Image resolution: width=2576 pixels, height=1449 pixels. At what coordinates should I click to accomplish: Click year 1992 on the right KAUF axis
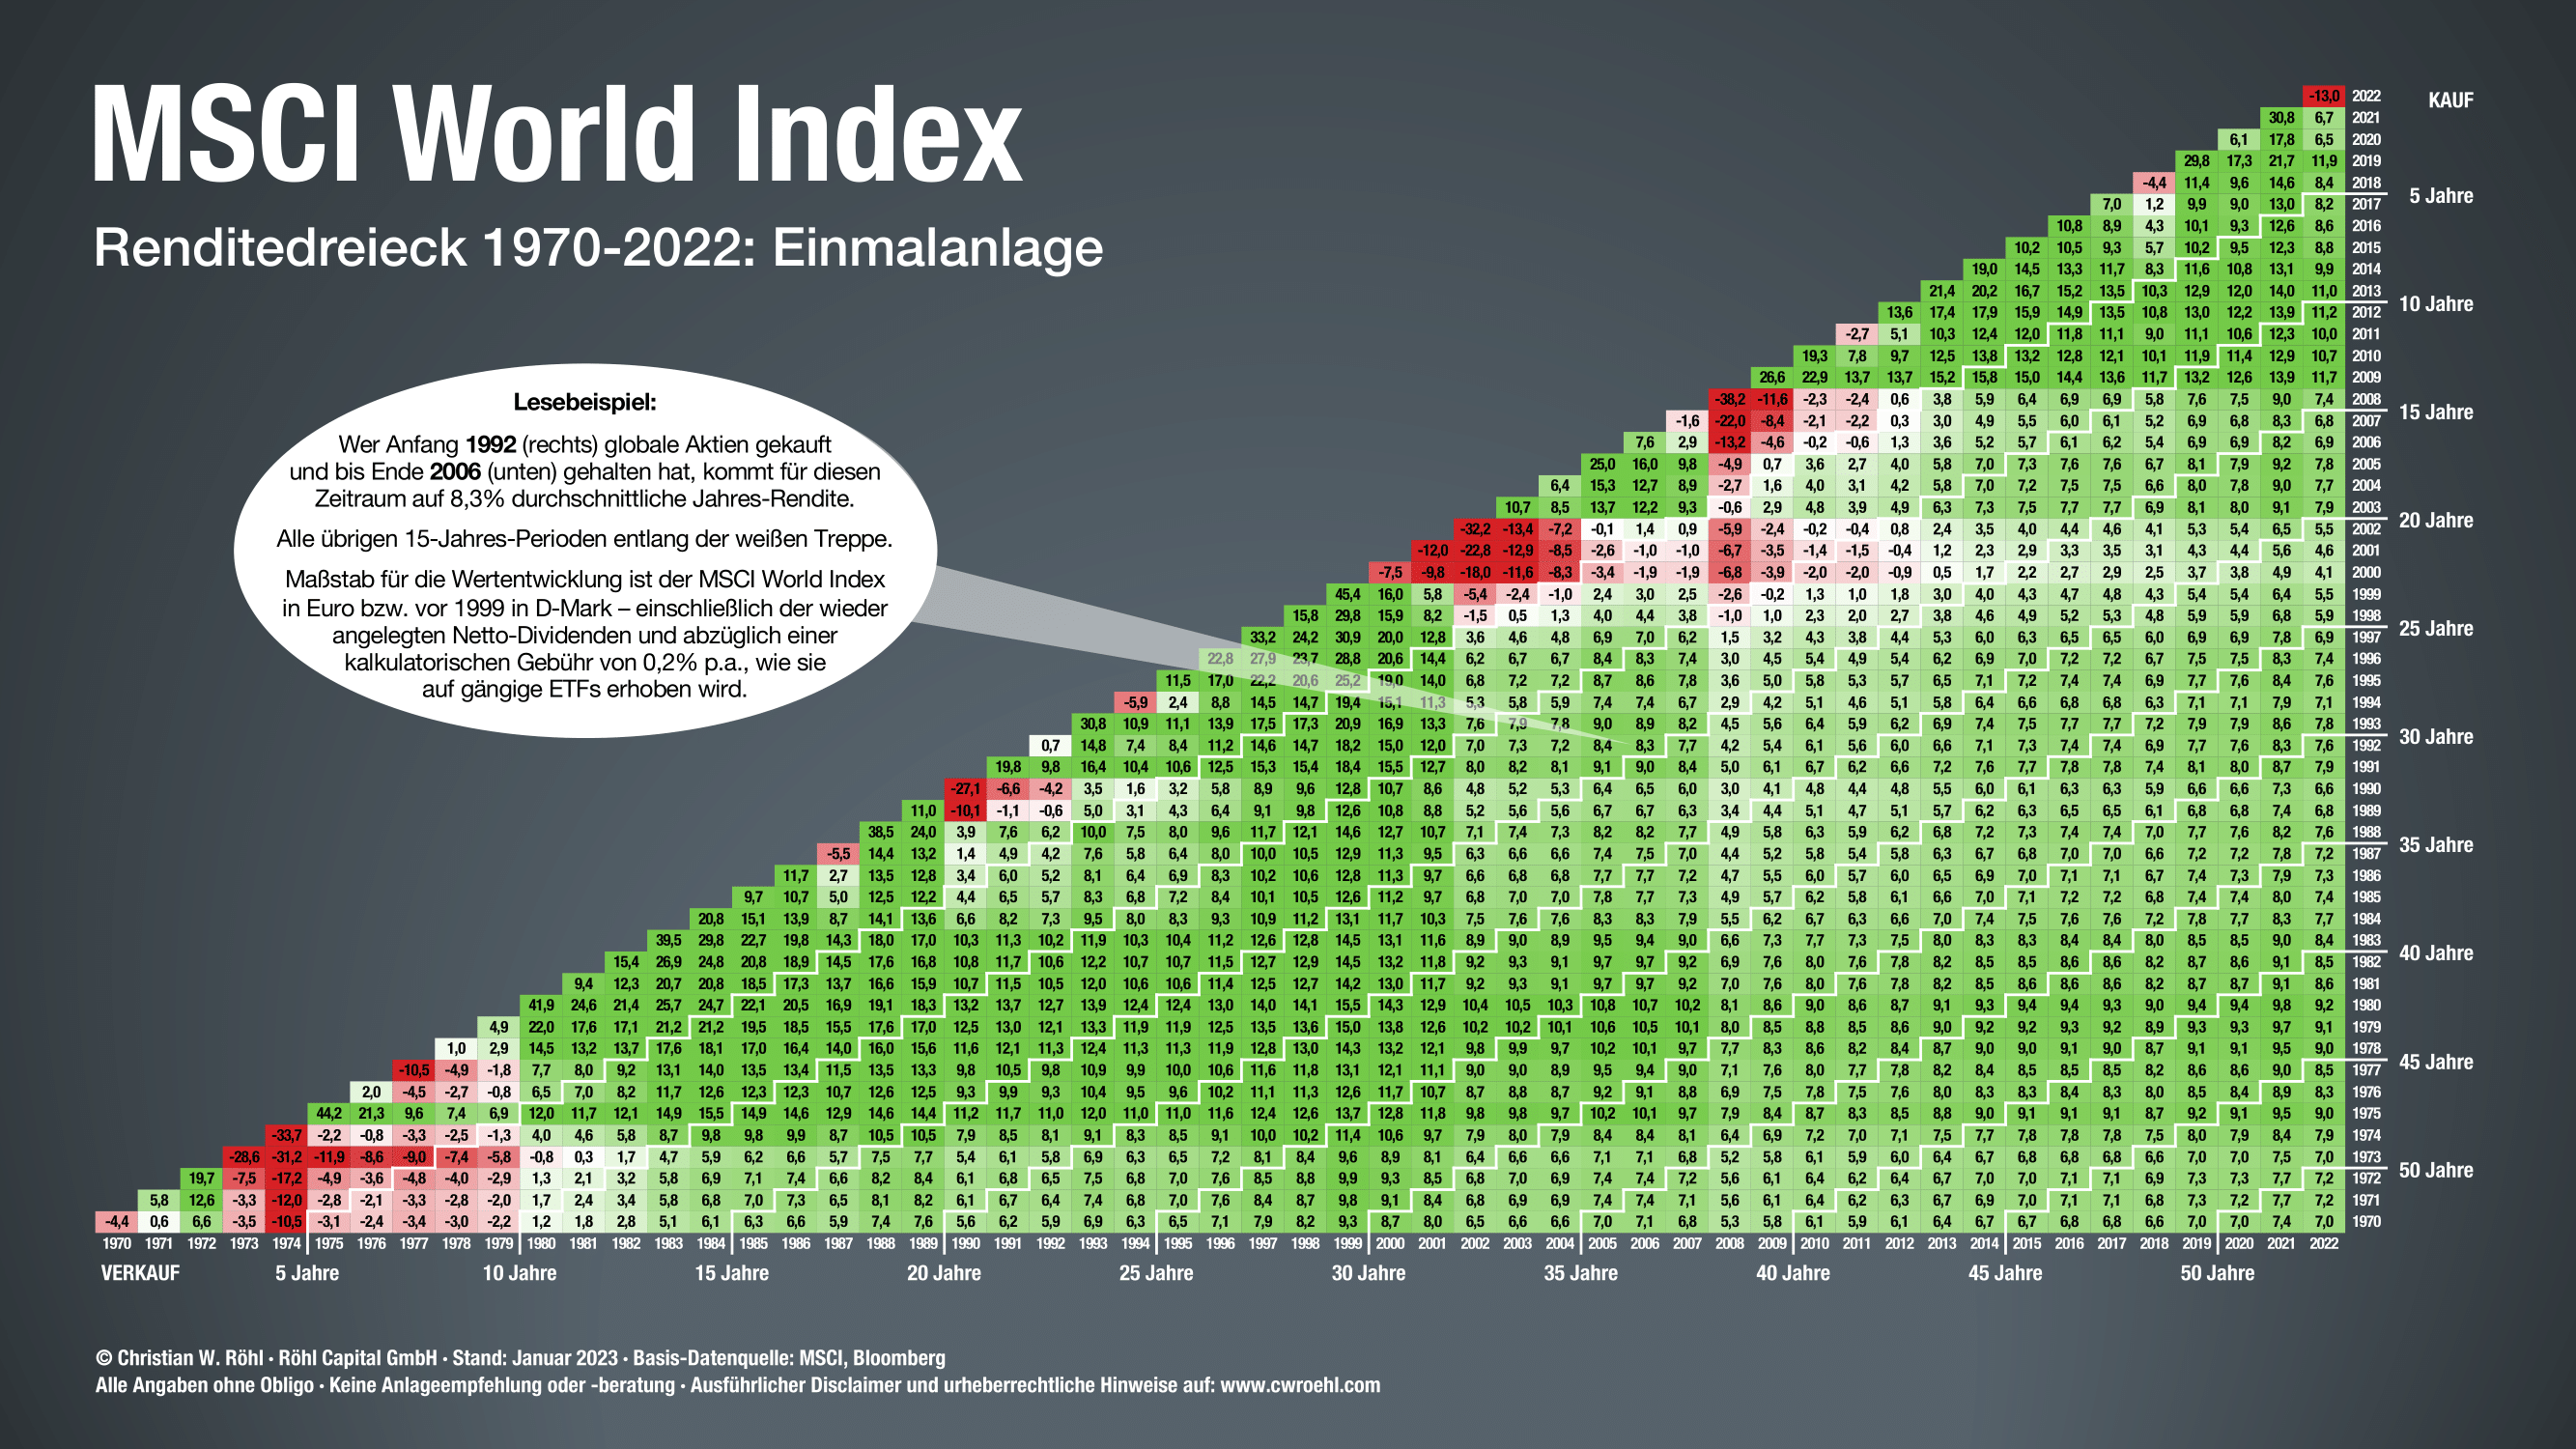[2366, 745]
